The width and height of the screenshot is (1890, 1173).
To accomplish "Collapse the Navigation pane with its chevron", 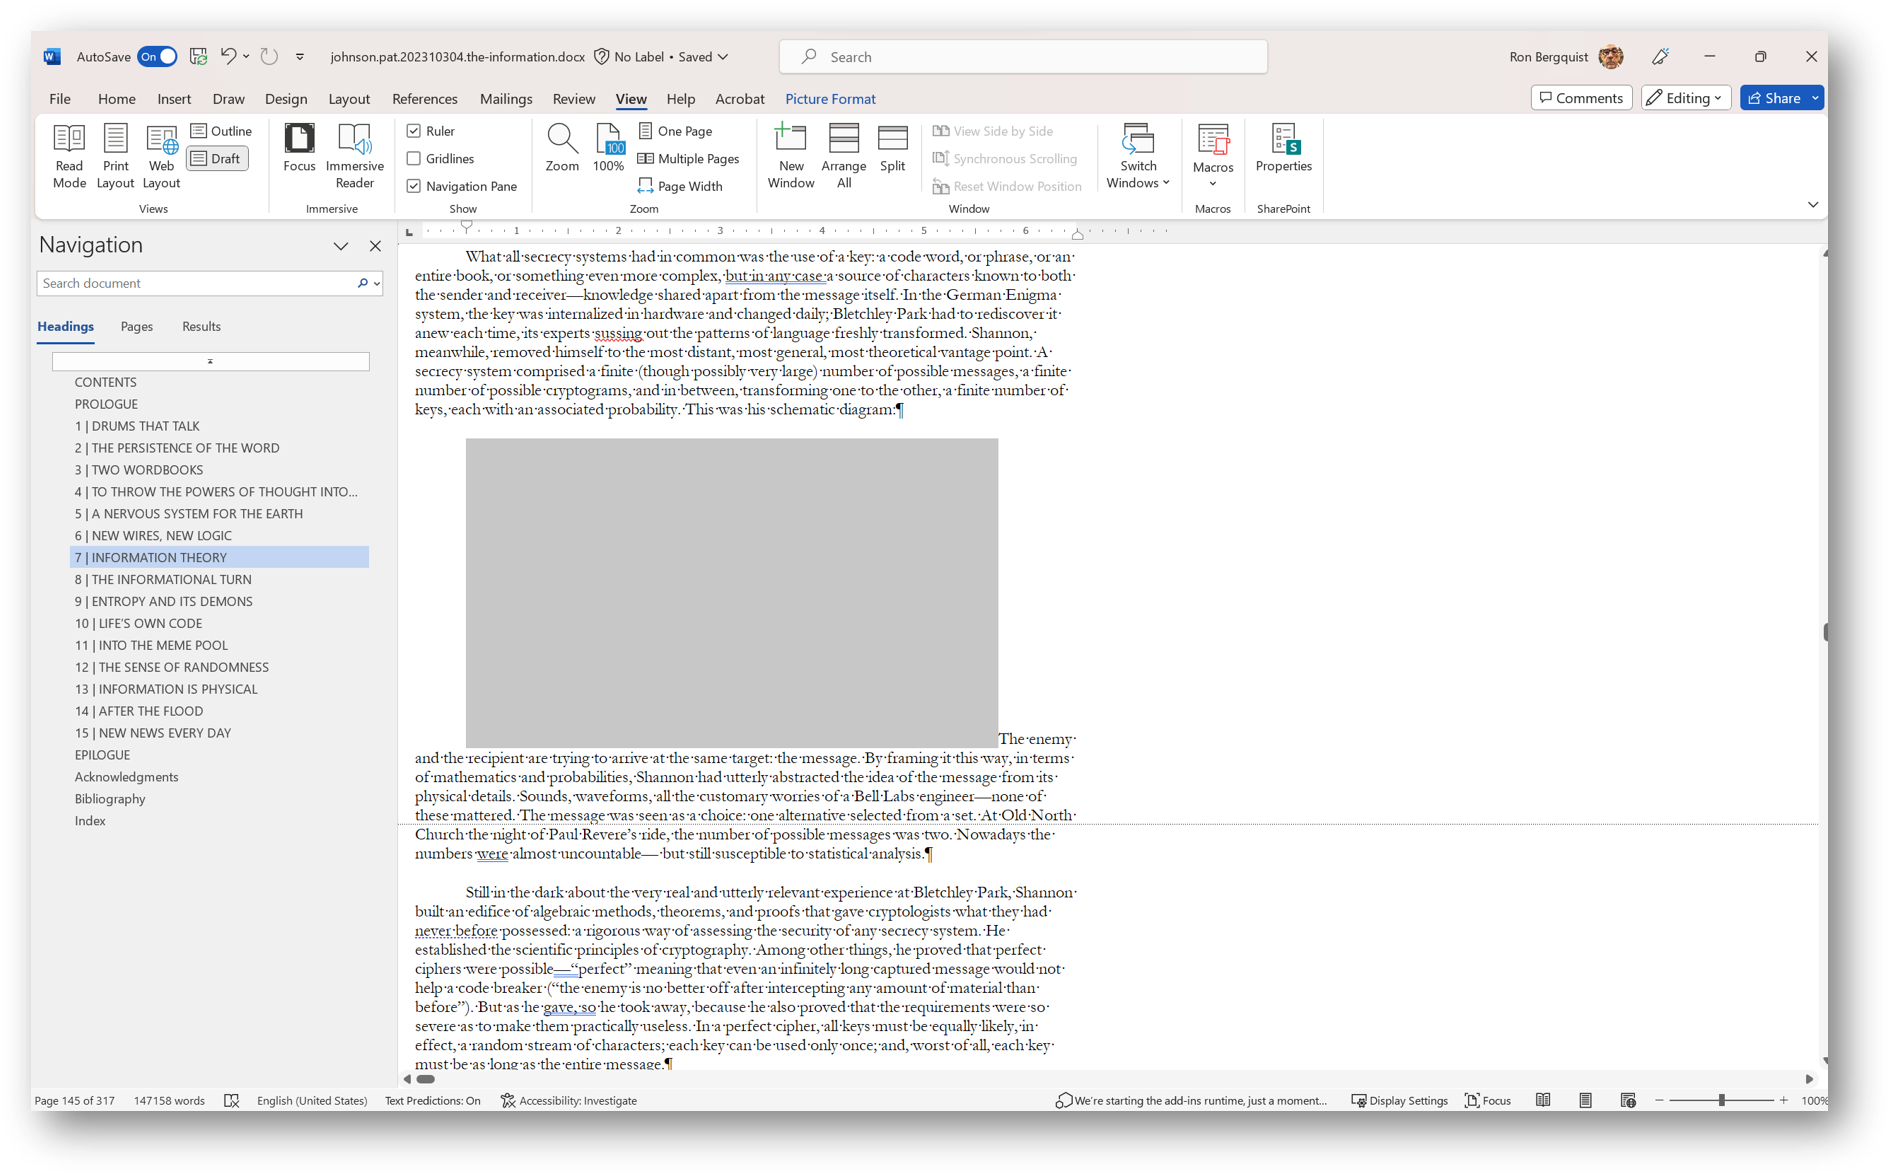I will click(340, 246).
